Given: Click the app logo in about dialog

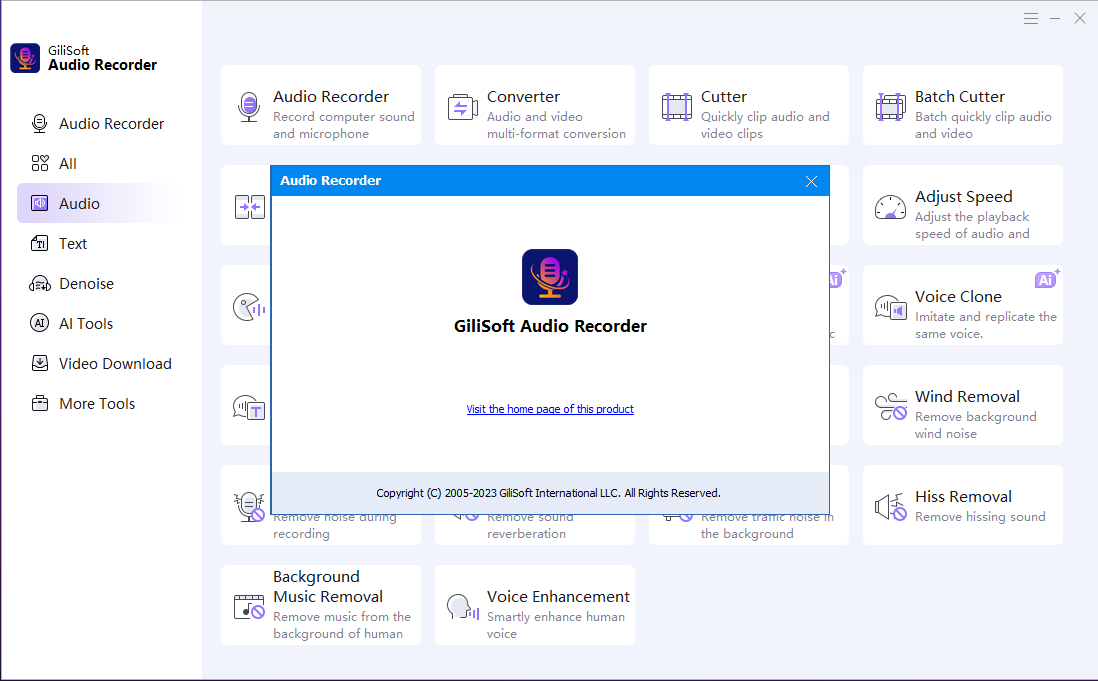Looking at the screenshot, I should point(550,277).
